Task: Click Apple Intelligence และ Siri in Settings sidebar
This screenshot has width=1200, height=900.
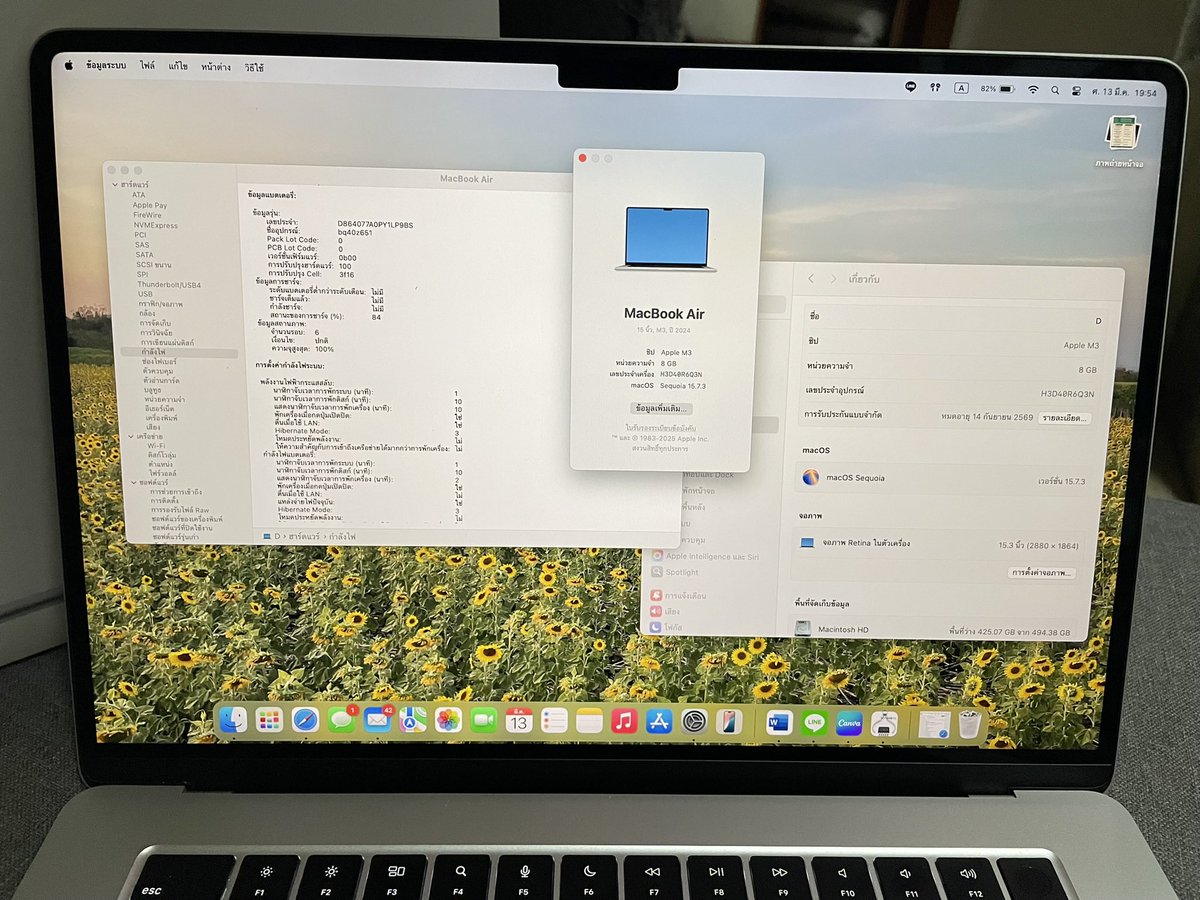Action: [706, 556]
